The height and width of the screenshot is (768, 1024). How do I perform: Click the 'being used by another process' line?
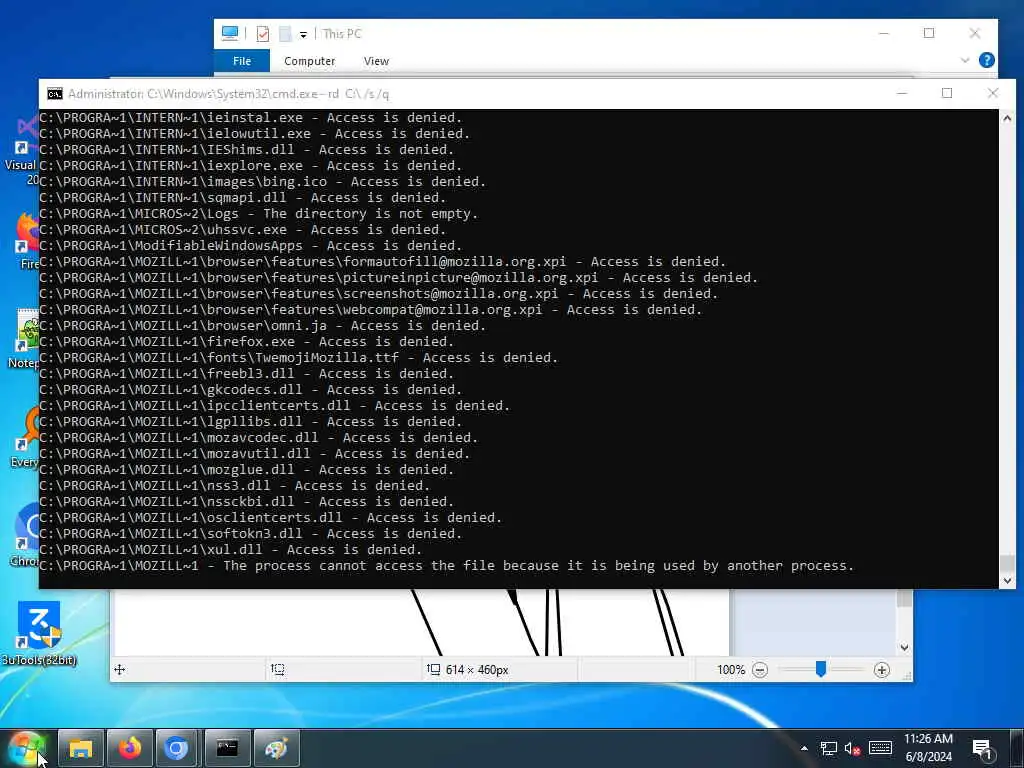pyautogui.click(x=447, y=566)
